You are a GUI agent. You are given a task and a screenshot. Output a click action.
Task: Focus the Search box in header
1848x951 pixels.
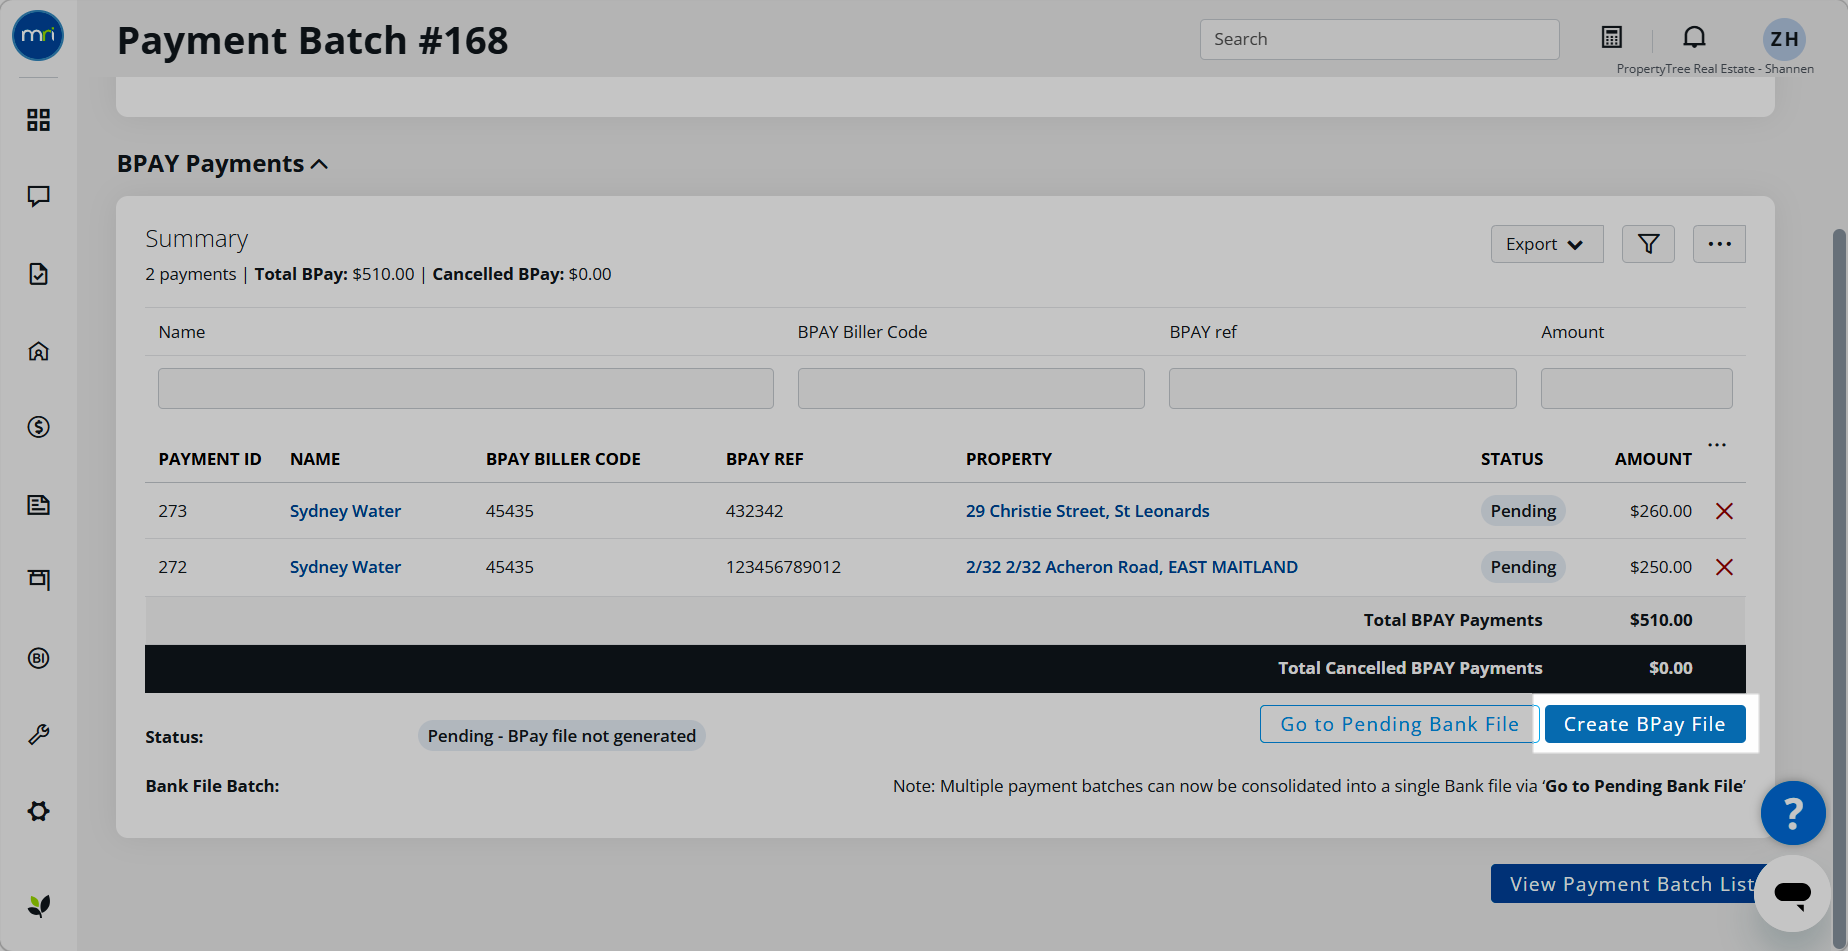click(1379, 39)
